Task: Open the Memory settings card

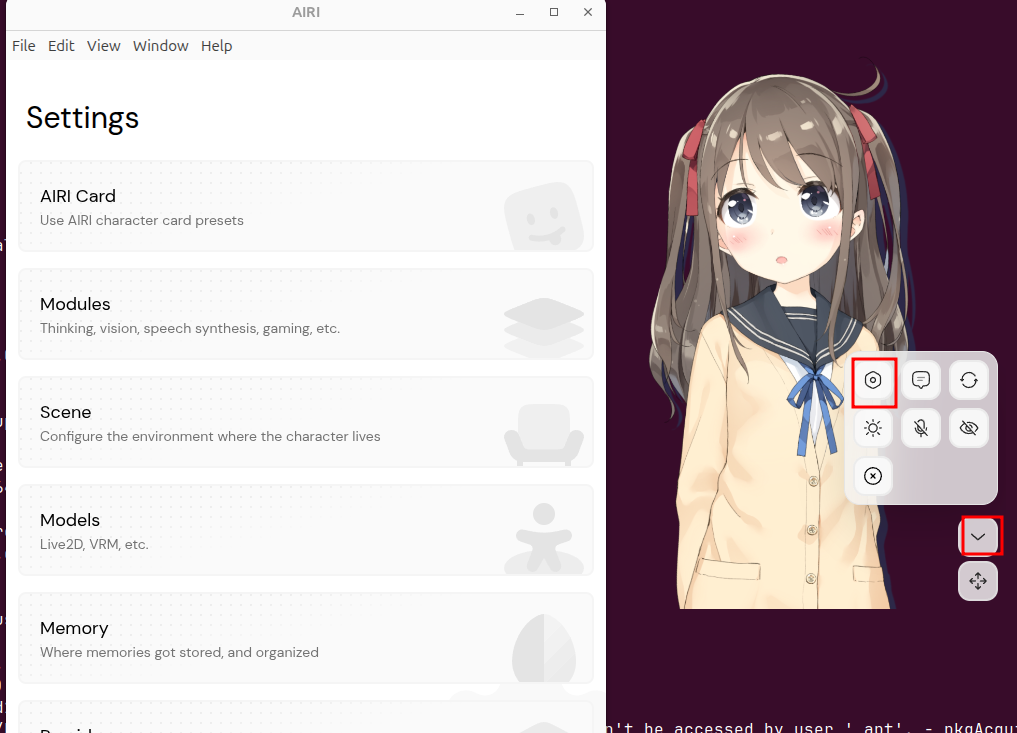Action: tap(305, 638)
